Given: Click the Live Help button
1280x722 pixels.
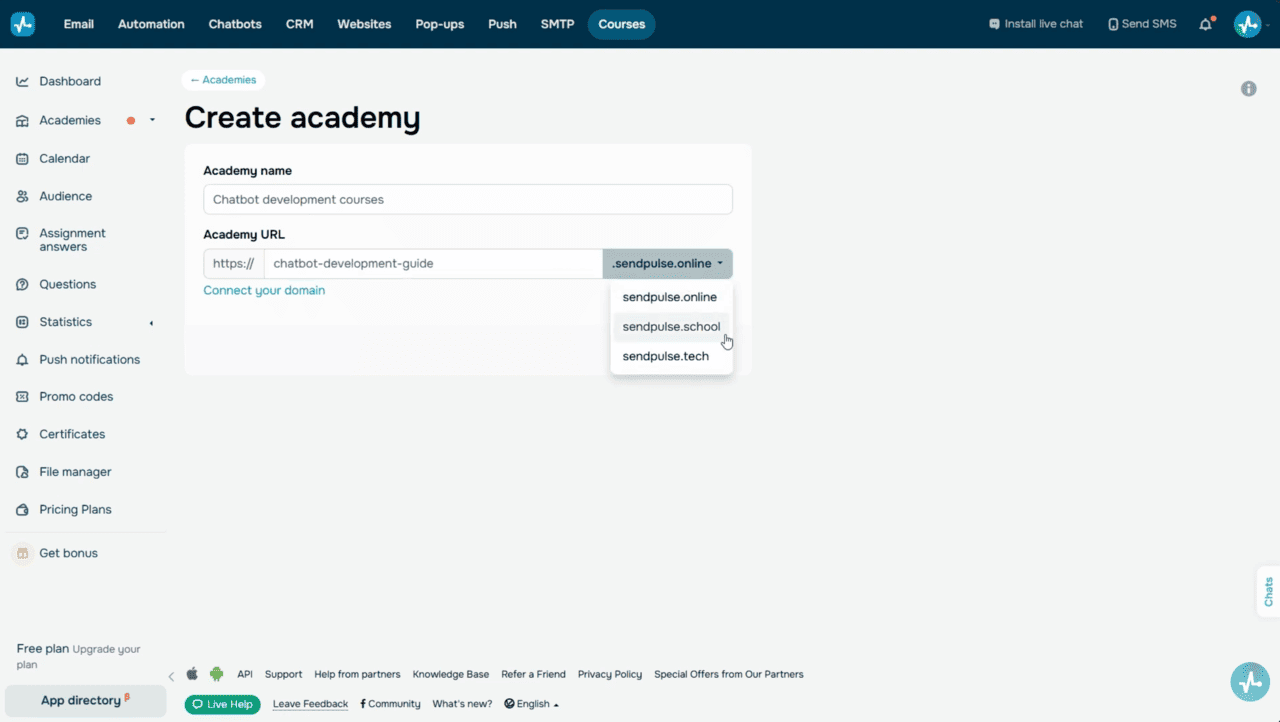Looking at the screenshot, I should (222, 704).
